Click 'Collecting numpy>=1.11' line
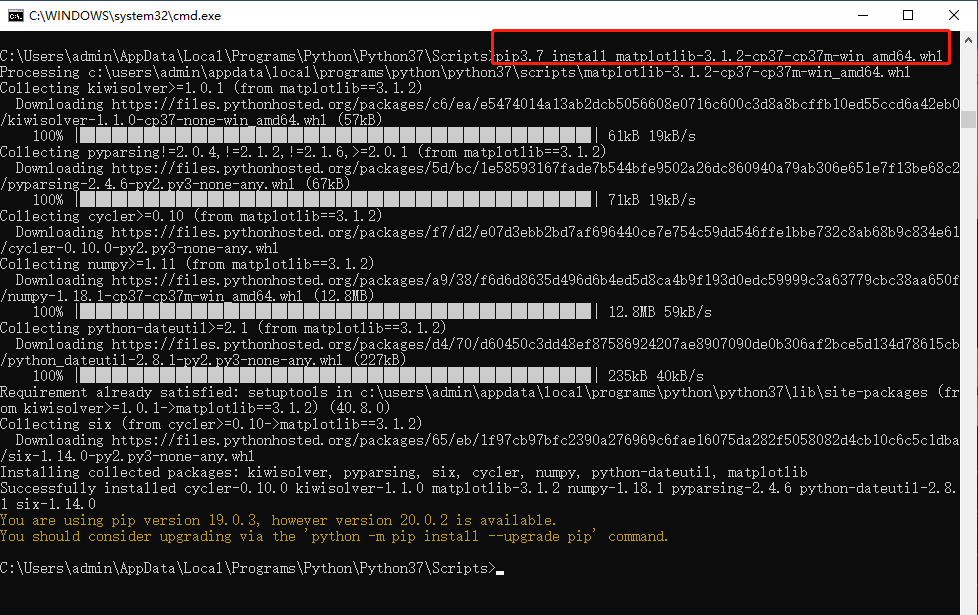This screenshot has width=978, height=615. pos(187,264)
